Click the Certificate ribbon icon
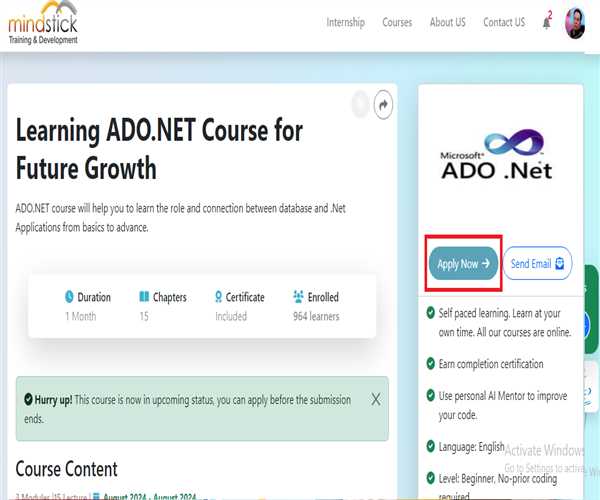This screenshot has height=500, width=600. tap(218, 297)
